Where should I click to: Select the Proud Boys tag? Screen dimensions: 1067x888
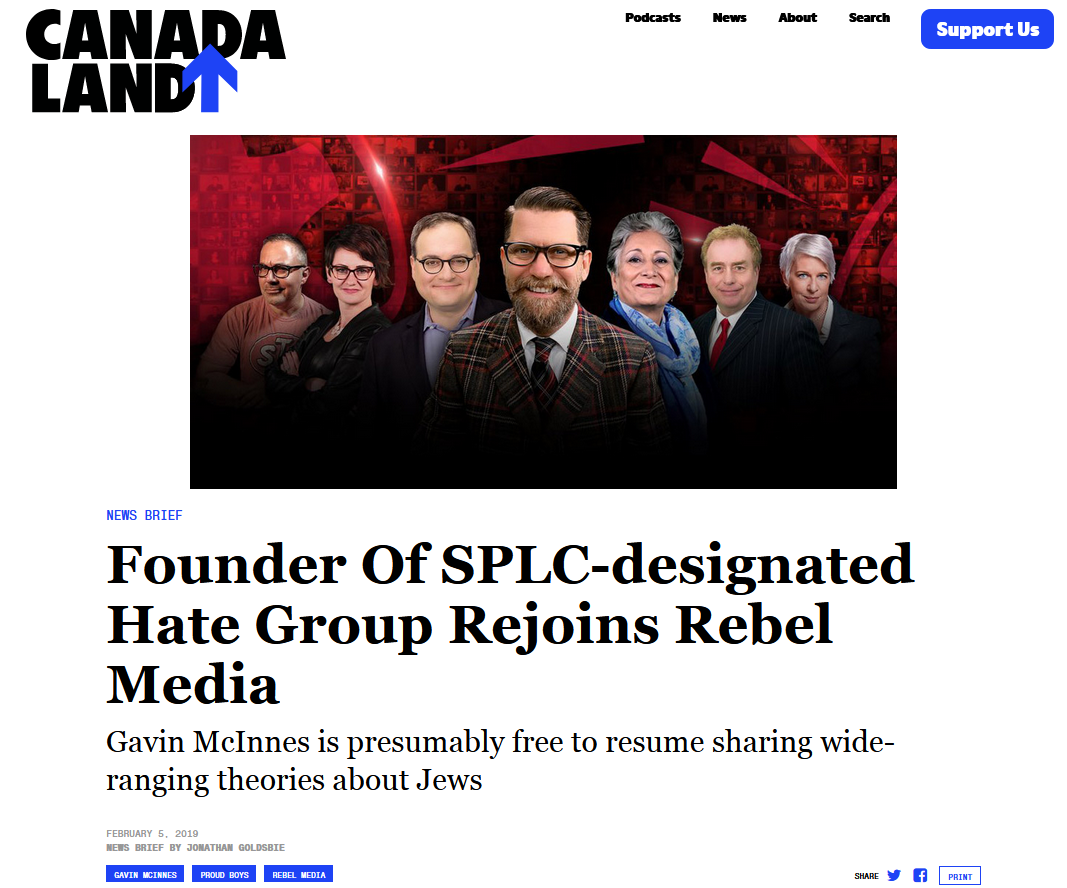[224, 874]
